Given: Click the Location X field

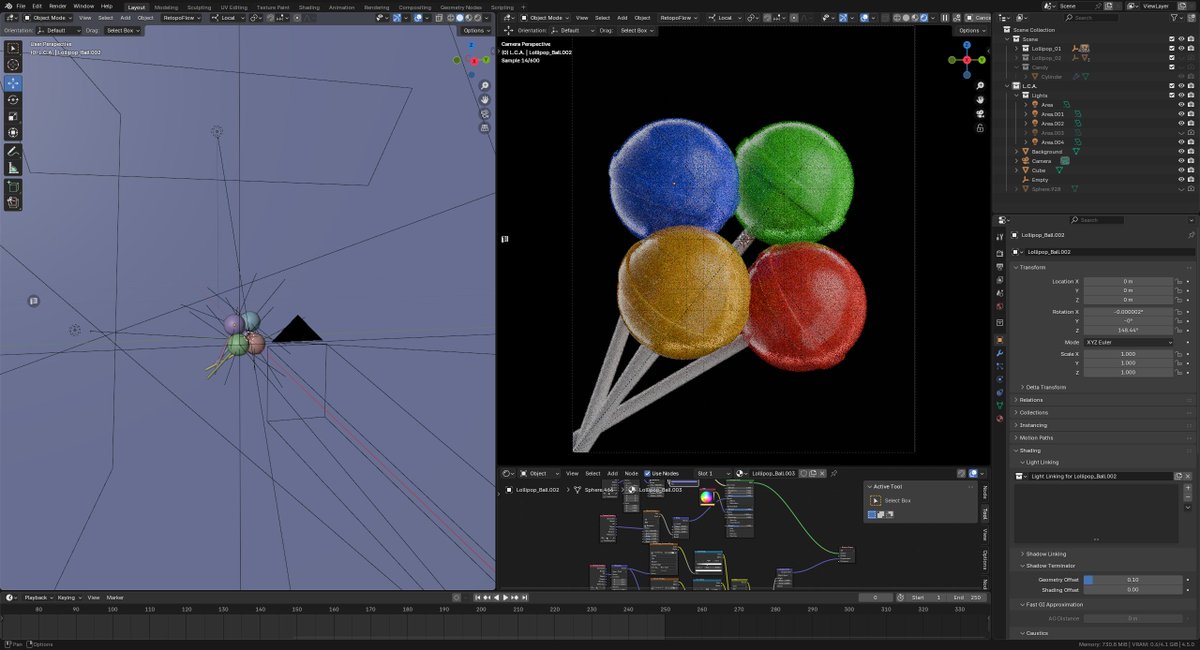Looking at the screenshot, I should click(x=1129, y=281).
